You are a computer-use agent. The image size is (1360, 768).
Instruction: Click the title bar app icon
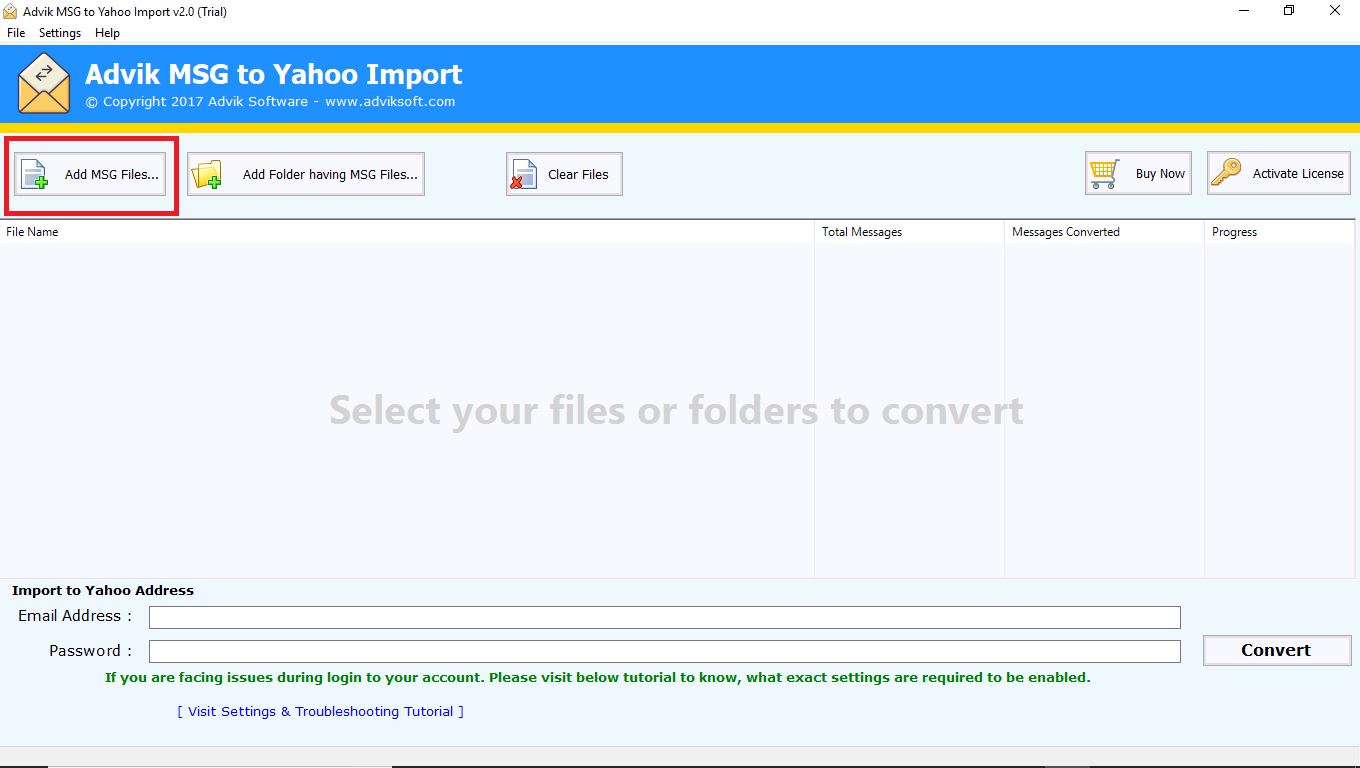10,10
